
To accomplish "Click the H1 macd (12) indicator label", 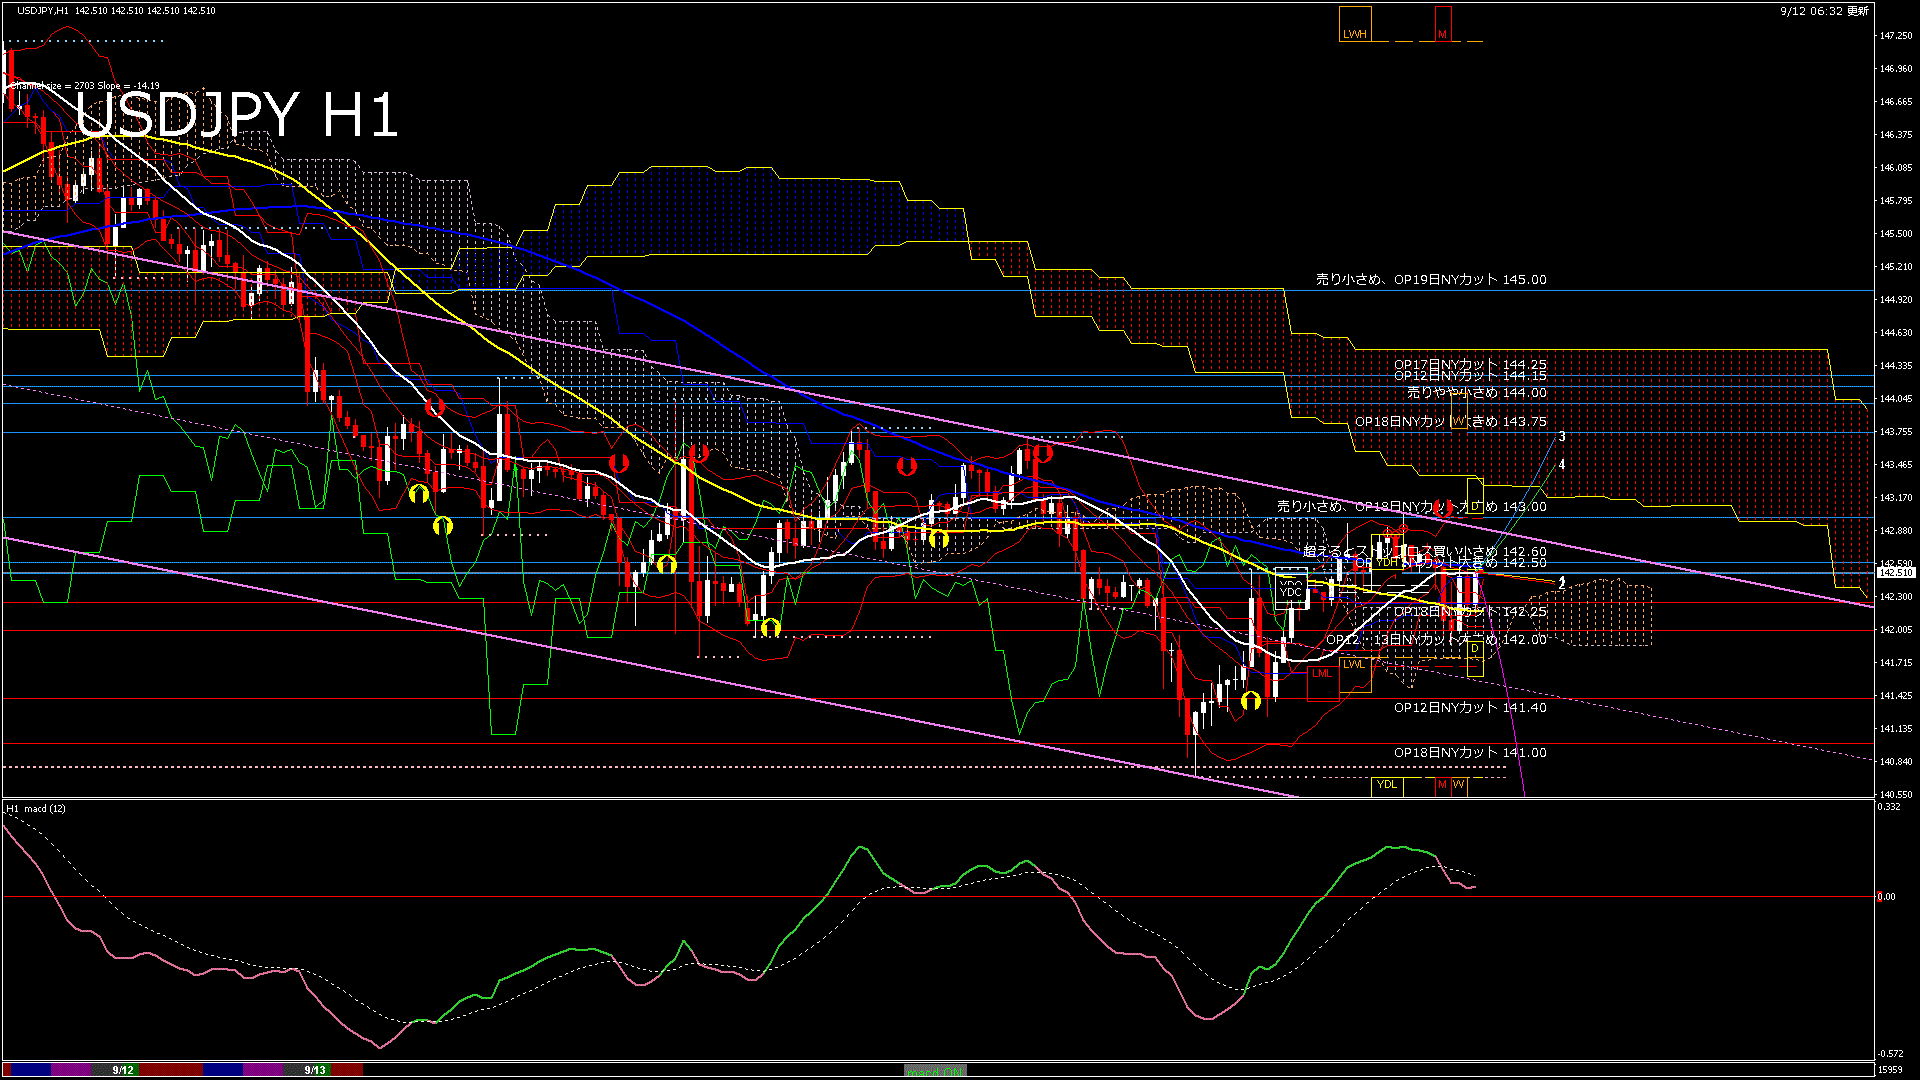I will click(x=36, y=808).
